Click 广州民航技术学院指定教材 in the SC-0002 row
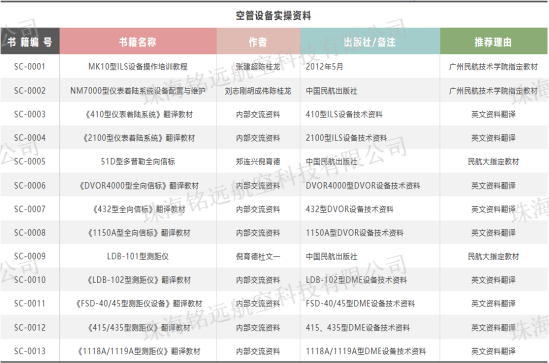549x363 pixels. (x=493, y=91)
